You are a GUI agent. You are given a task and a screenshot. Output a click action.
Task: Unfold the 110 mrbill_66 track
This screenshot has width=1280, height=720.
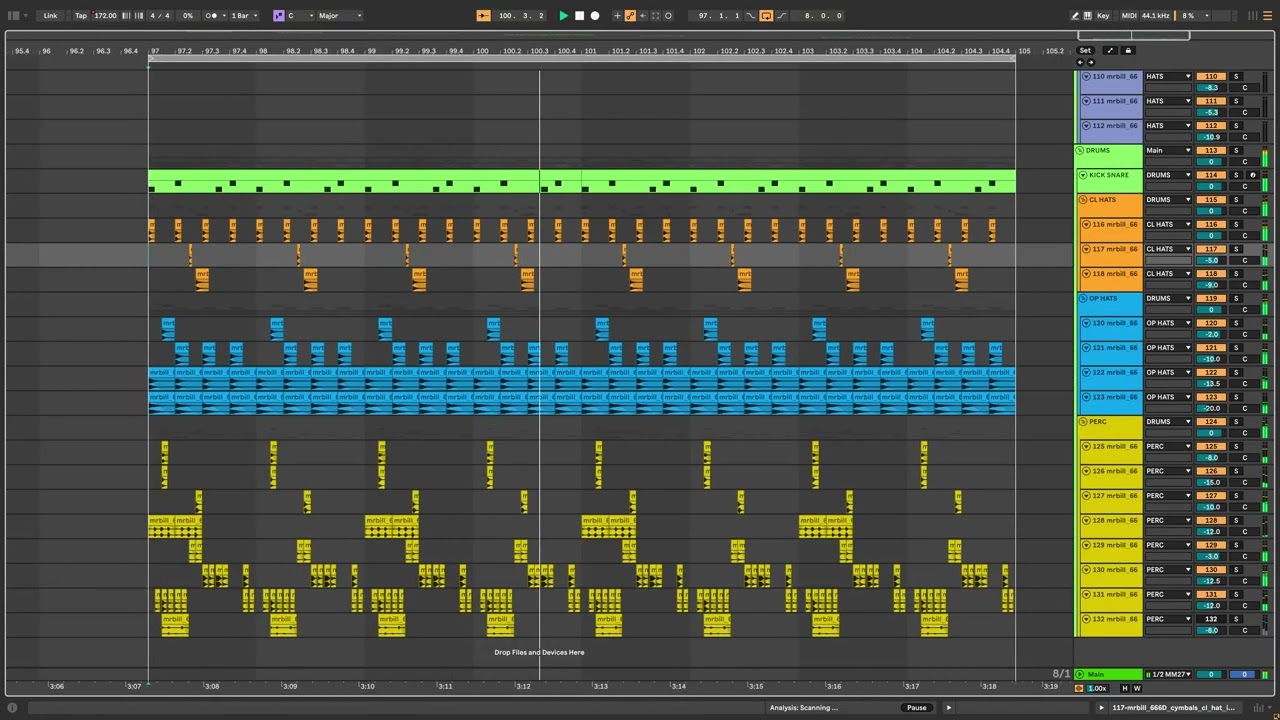coord(1086,77)
